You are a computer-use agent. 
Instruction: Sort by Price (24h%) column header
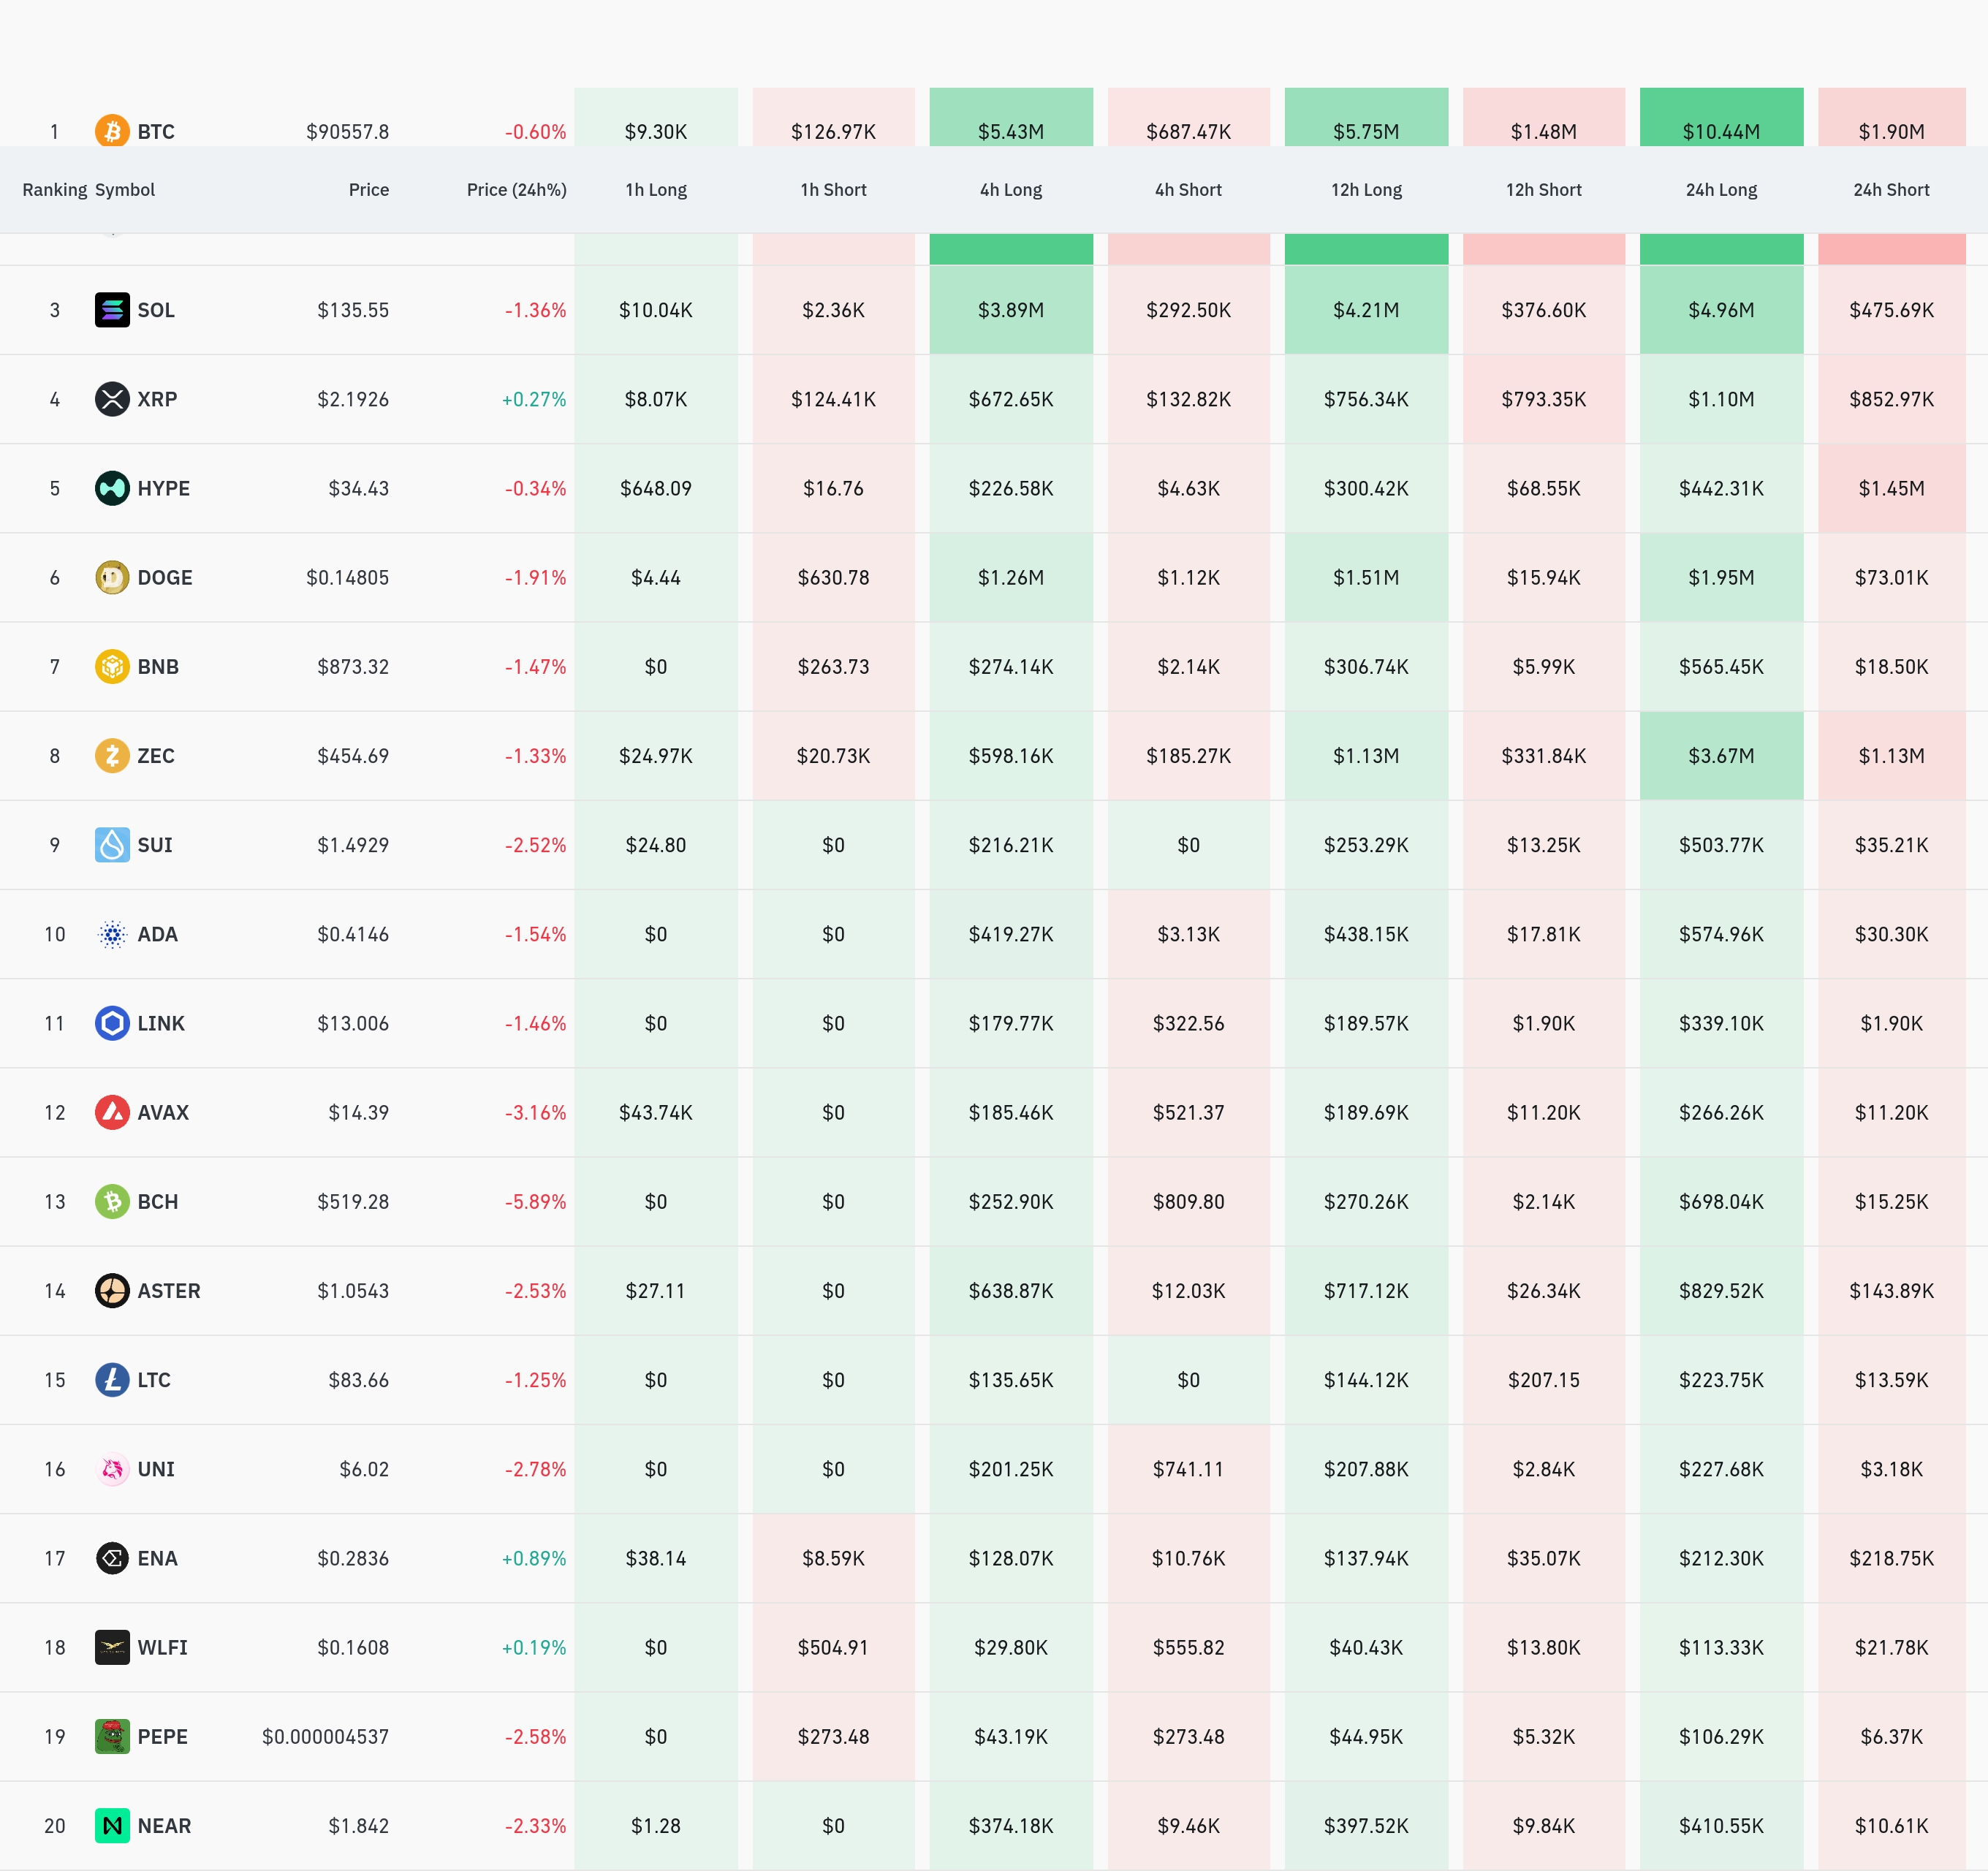pyautogui.click(x=516, y=190)
